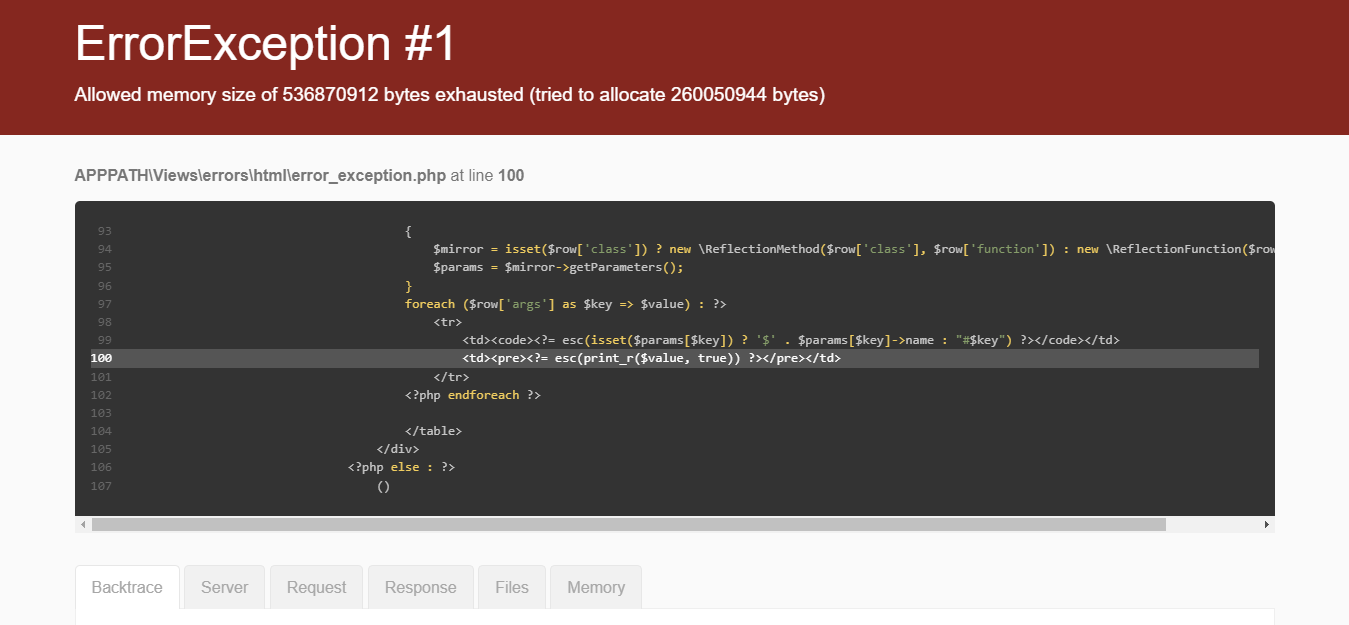The image size is (1349, 625).
Task: Click the ErrorException #1 heading
Action: tap(265, 44)
